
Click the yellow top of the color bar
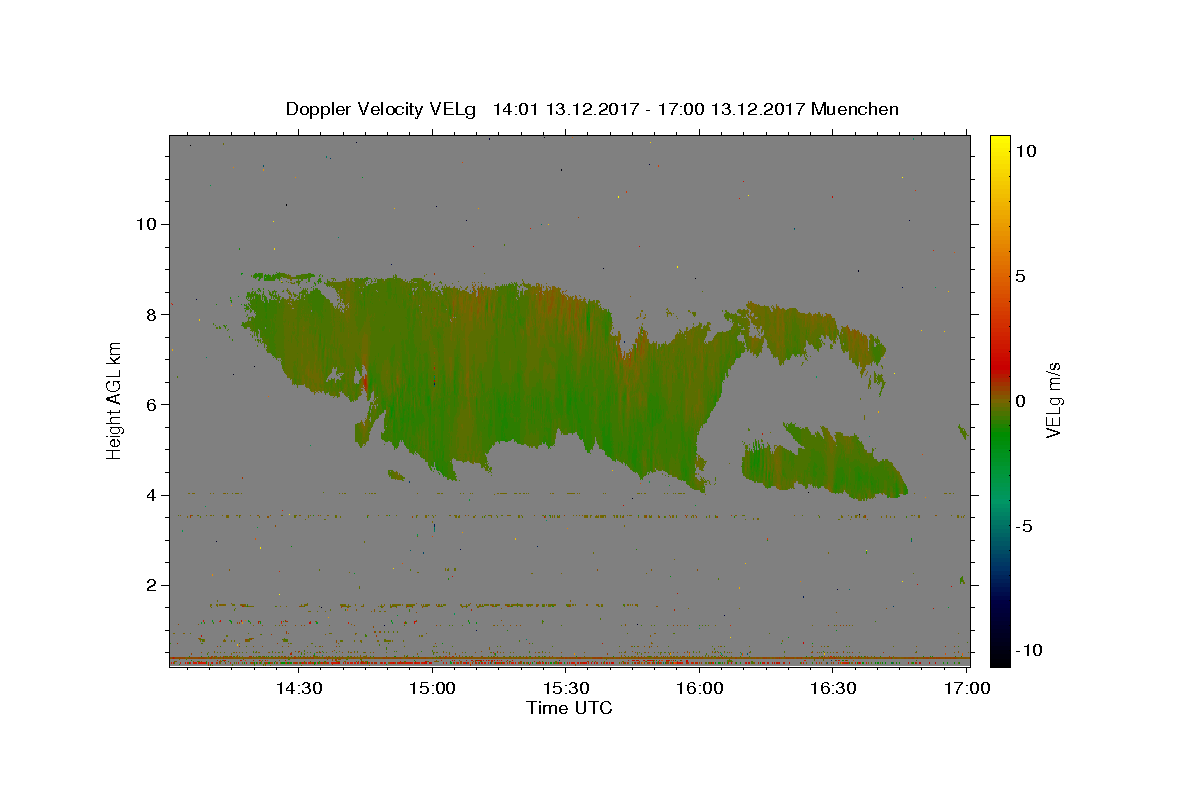(x=999, y=145)
